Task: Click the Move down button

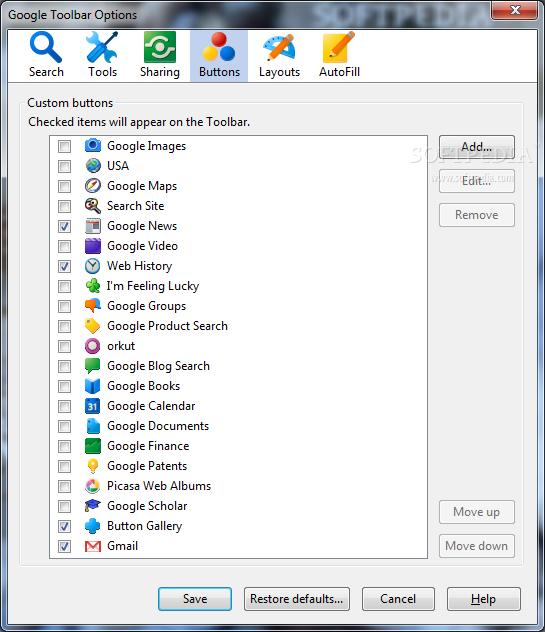Action: click(477, 546)
